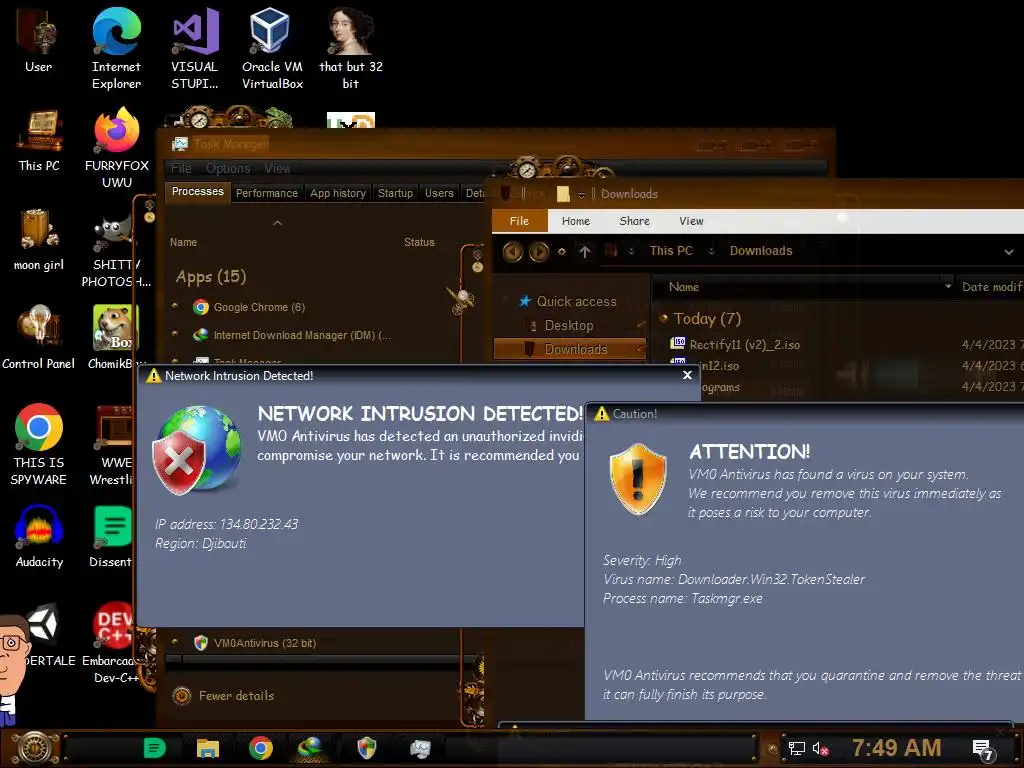This screenshot has width=1024, height=768.
Task: Switch to the App history tab
Action: click(x=338, y=193)
